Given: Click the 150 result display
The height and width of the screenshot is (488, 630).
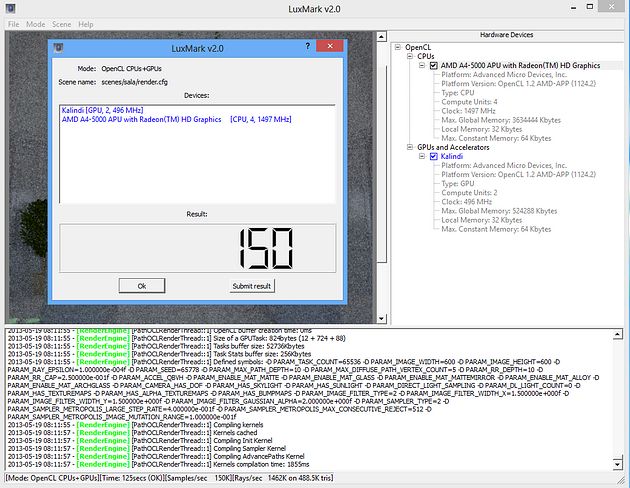Looking at the screenshot, I should point(197,248).
